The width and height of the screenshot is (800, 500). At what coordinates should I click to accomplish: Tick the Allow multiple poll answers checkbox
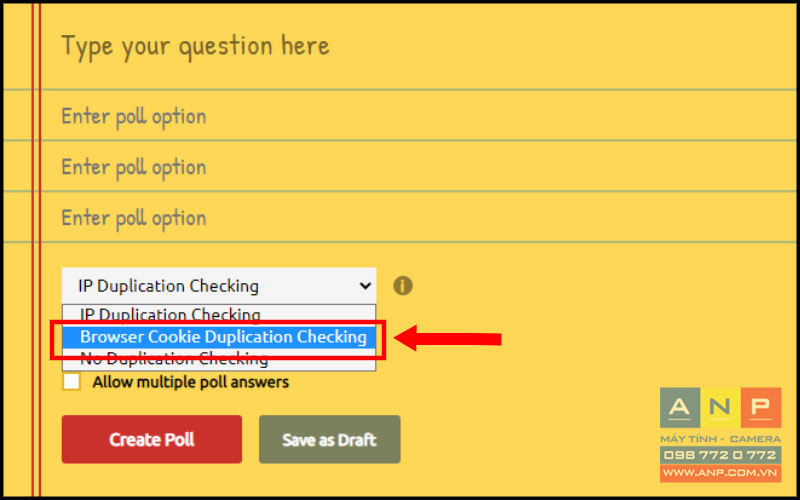tap(71, 382)
